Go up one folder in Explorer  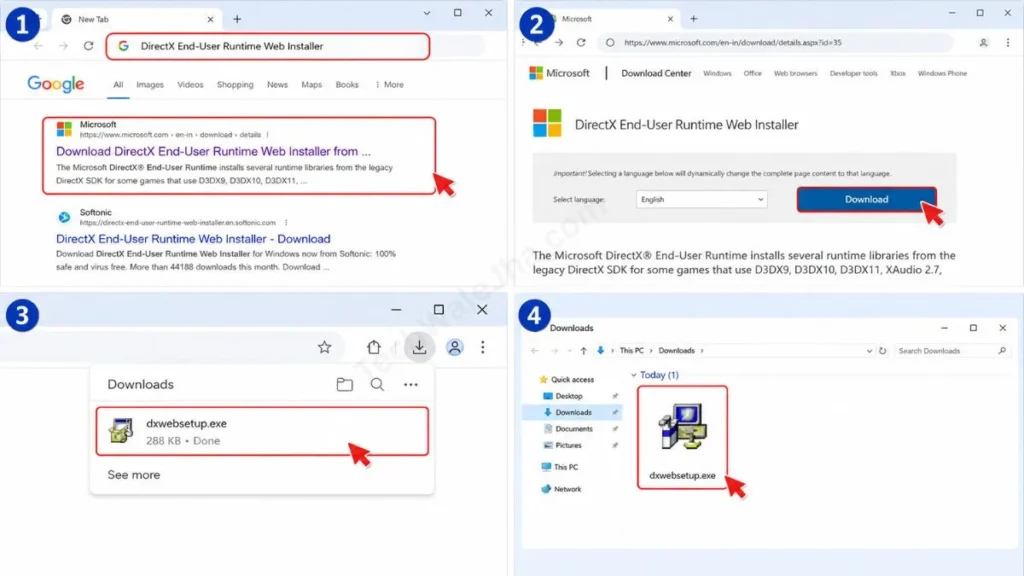(583, 351)
